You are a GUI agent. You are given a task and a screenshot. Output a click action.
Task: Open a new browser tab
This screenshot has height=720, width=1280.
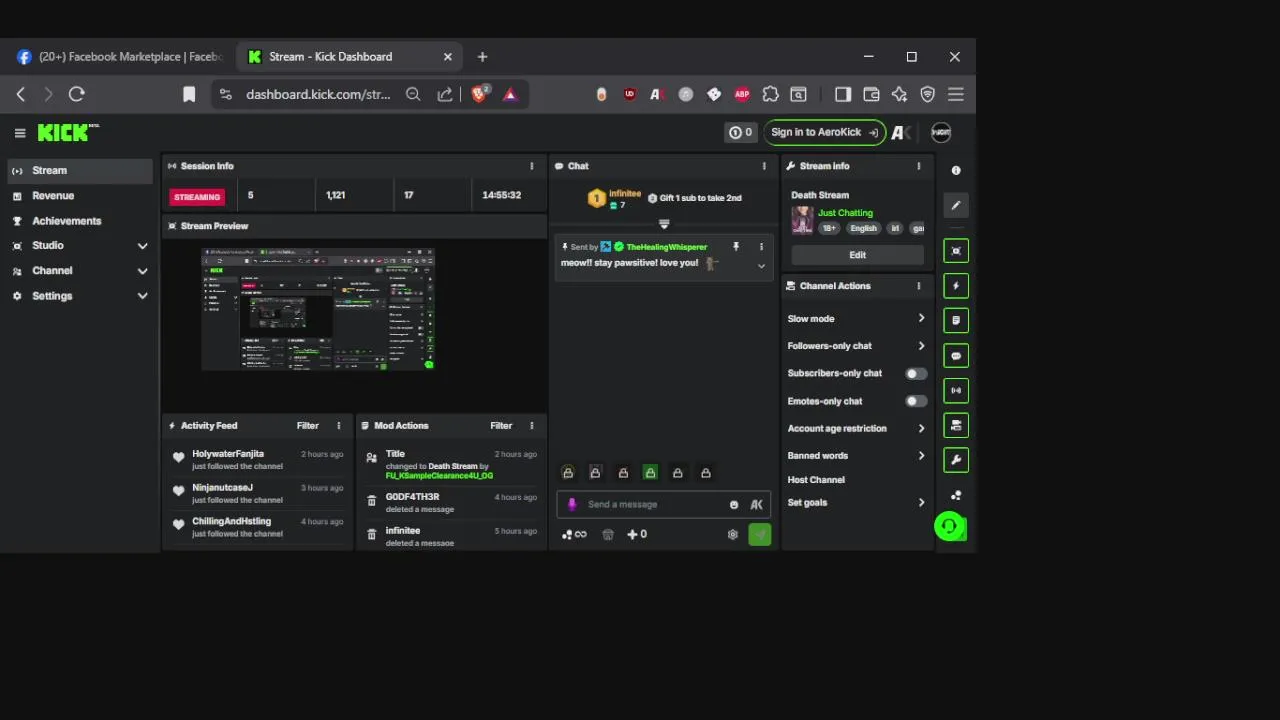pos(482,57)
